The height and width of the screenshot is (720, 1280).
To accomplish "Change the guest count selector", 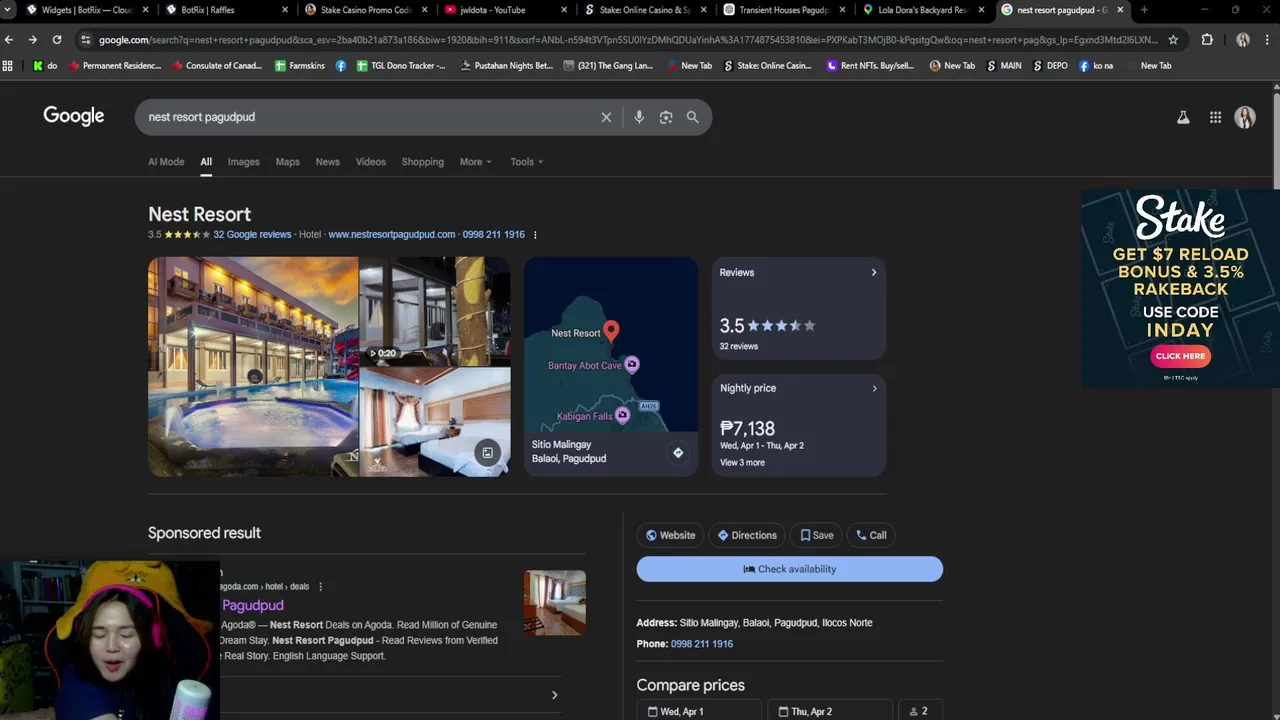I will [x=920, y=711].
